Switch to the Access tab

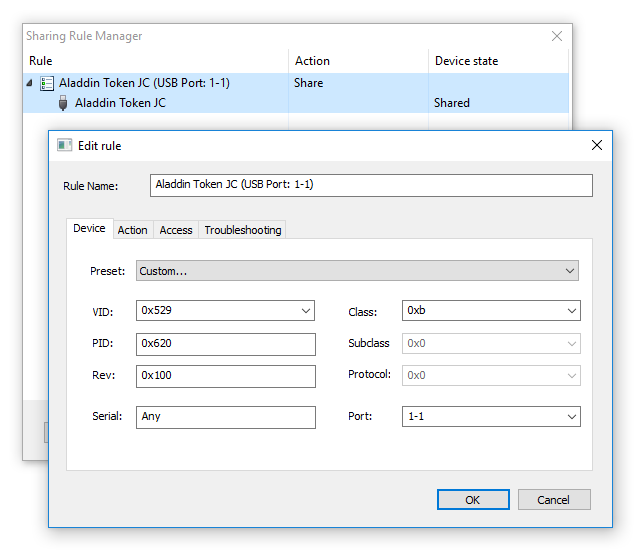176,230
